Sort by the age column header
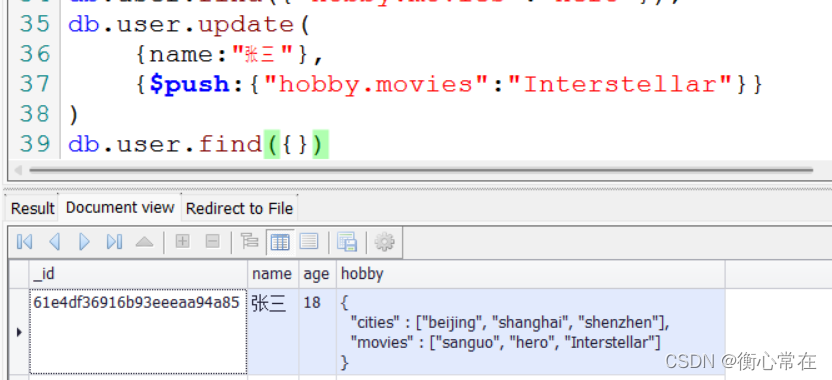This screenshot has height=380, width=832. 317,274
